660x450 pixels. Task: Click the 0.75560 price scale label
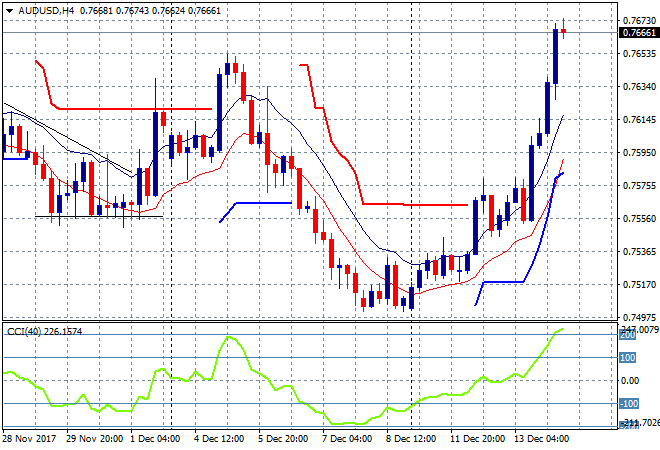click(x=639, y=218)
